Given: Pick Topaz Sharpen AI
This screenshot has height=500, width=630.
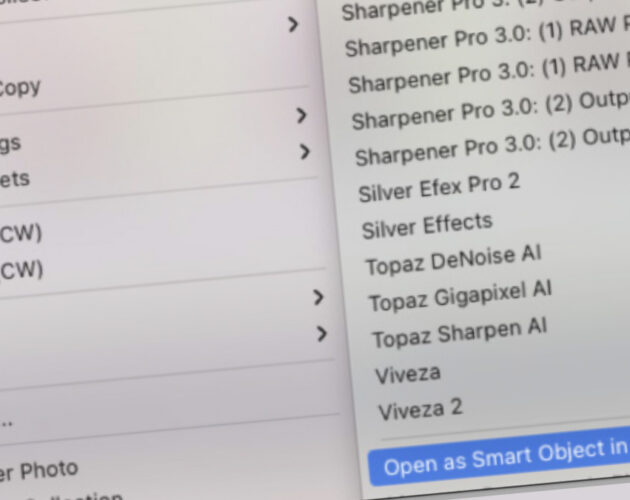Looking at the screenshot, I should pyautogui.click(x=459, y=333).
